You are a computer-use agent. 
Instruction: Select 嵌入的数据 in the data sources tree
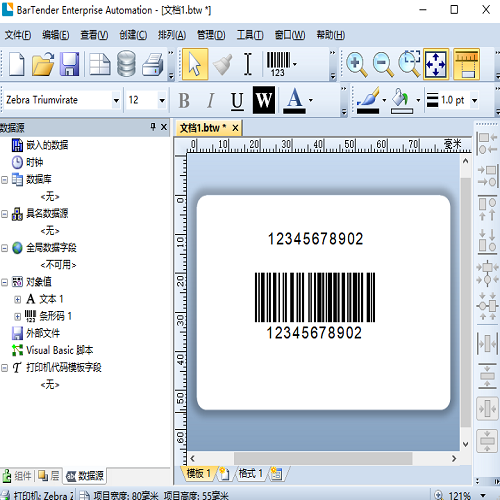click(x=47, y=145)
